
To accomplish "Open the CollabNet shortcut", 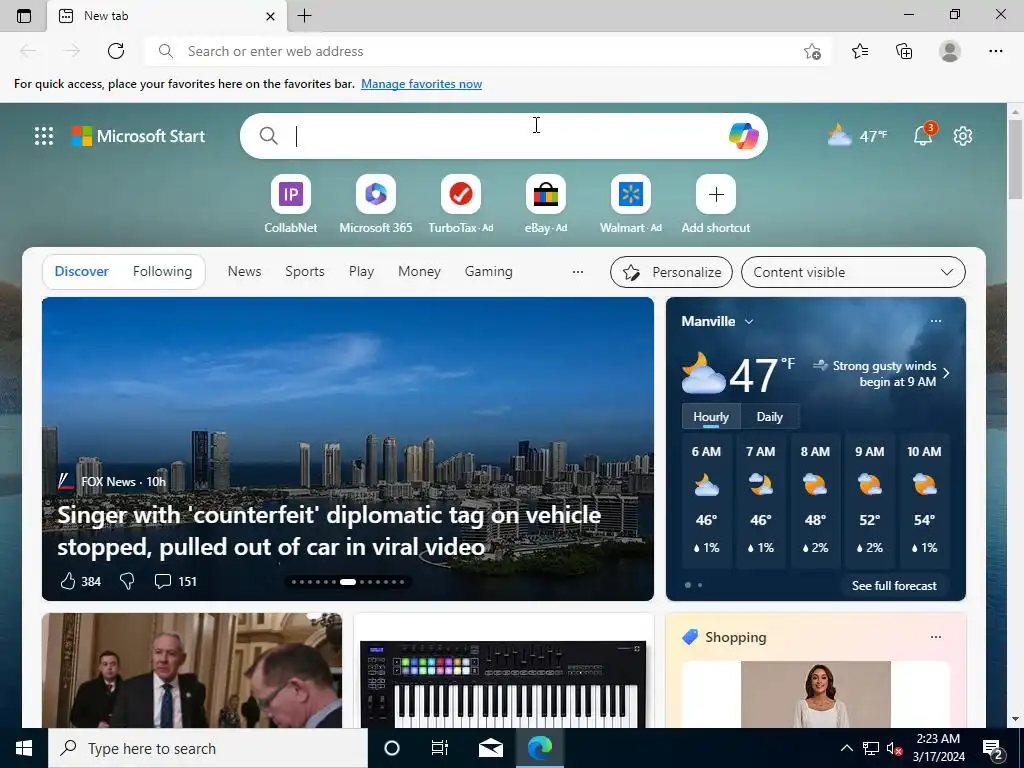I will [291, 204].
